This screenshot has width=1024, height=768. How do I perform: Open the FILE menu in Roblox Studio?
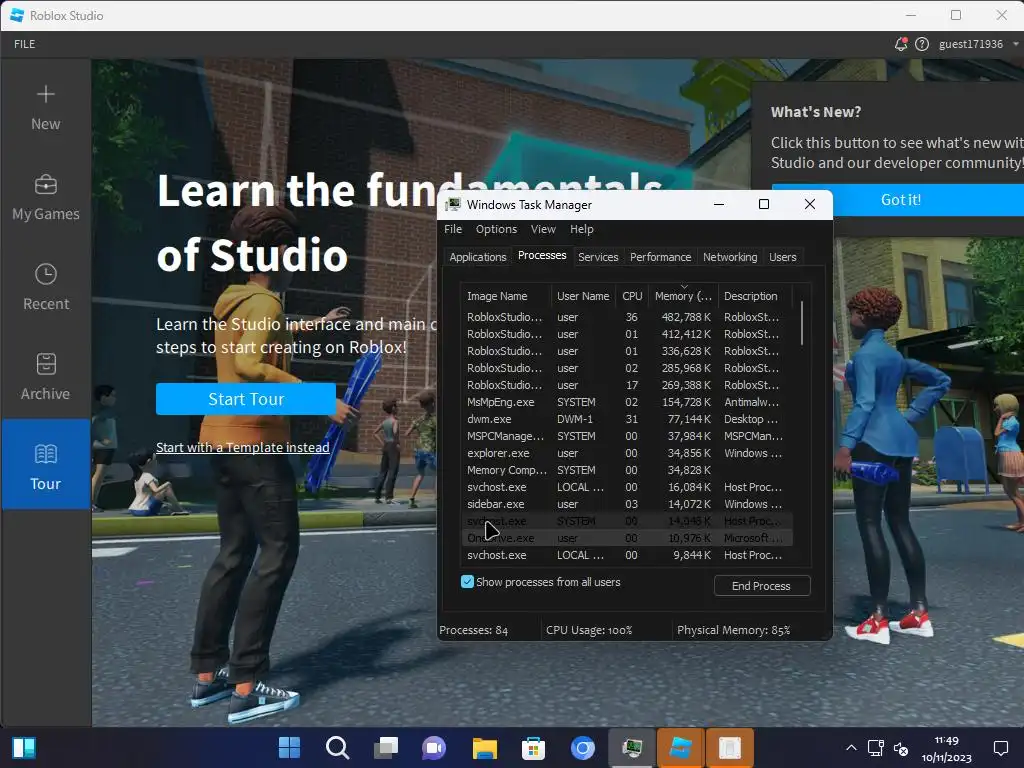(x=25, y=44)
